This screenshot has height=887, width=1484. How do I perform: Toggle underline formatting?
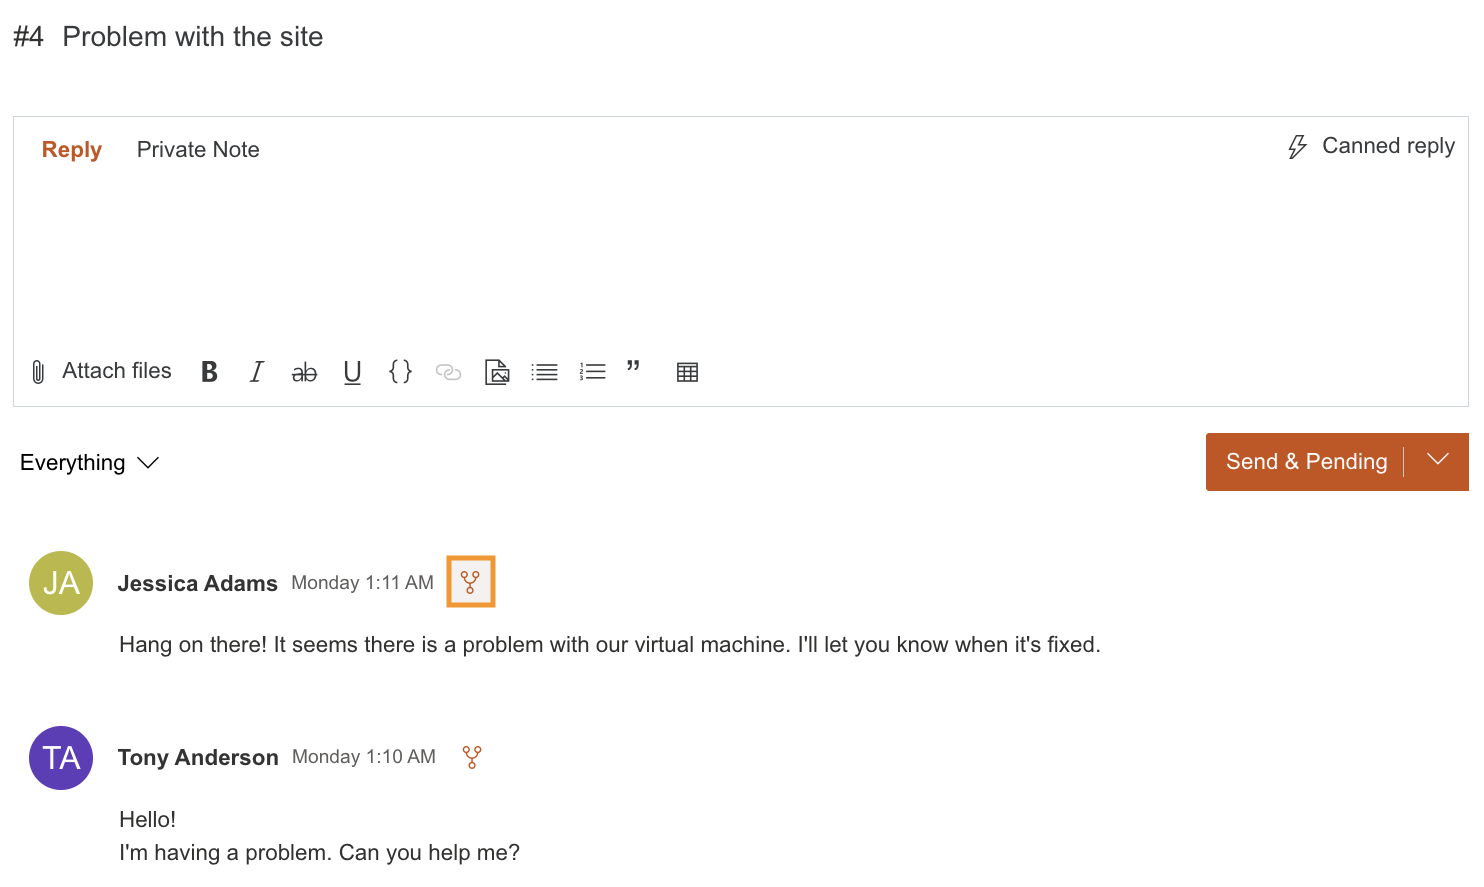352,372
